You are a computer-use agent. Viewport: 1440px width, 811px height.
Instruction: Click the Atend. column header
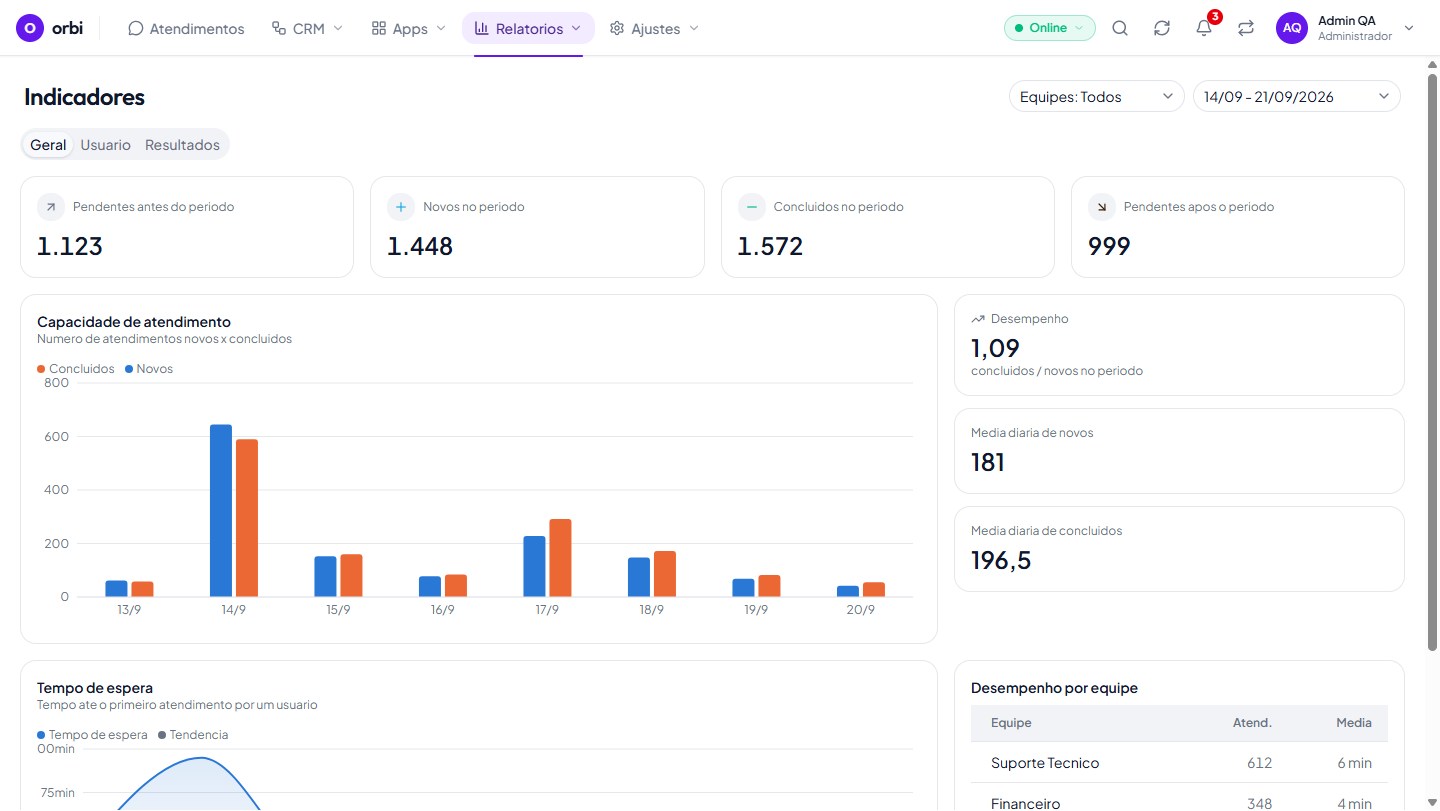(x=1252, y=723)
